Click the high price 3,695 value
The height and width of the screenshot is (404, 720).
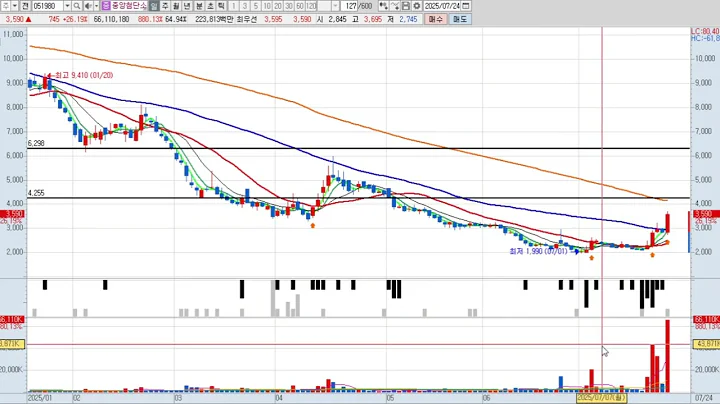[372, 19]
